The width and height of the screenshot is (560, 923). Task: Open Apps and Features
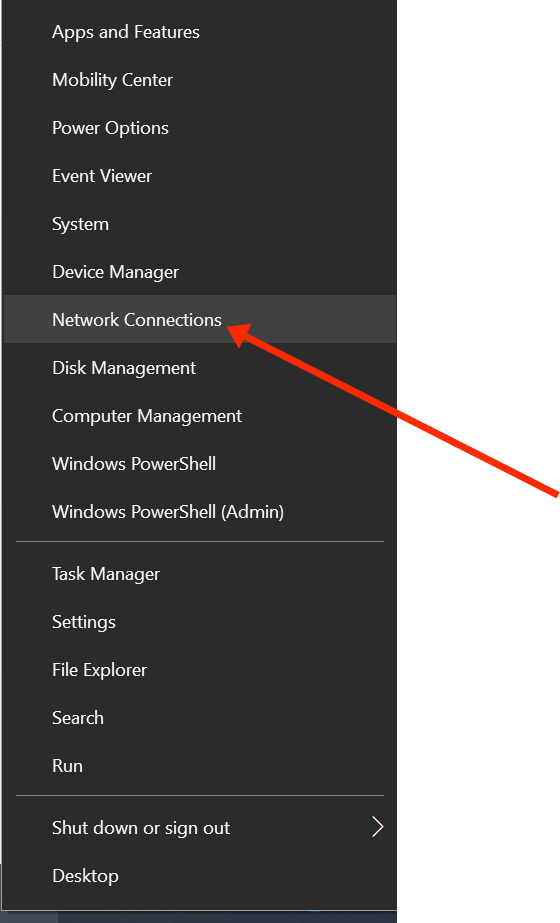pyautogui.click(x=200, y=32)
